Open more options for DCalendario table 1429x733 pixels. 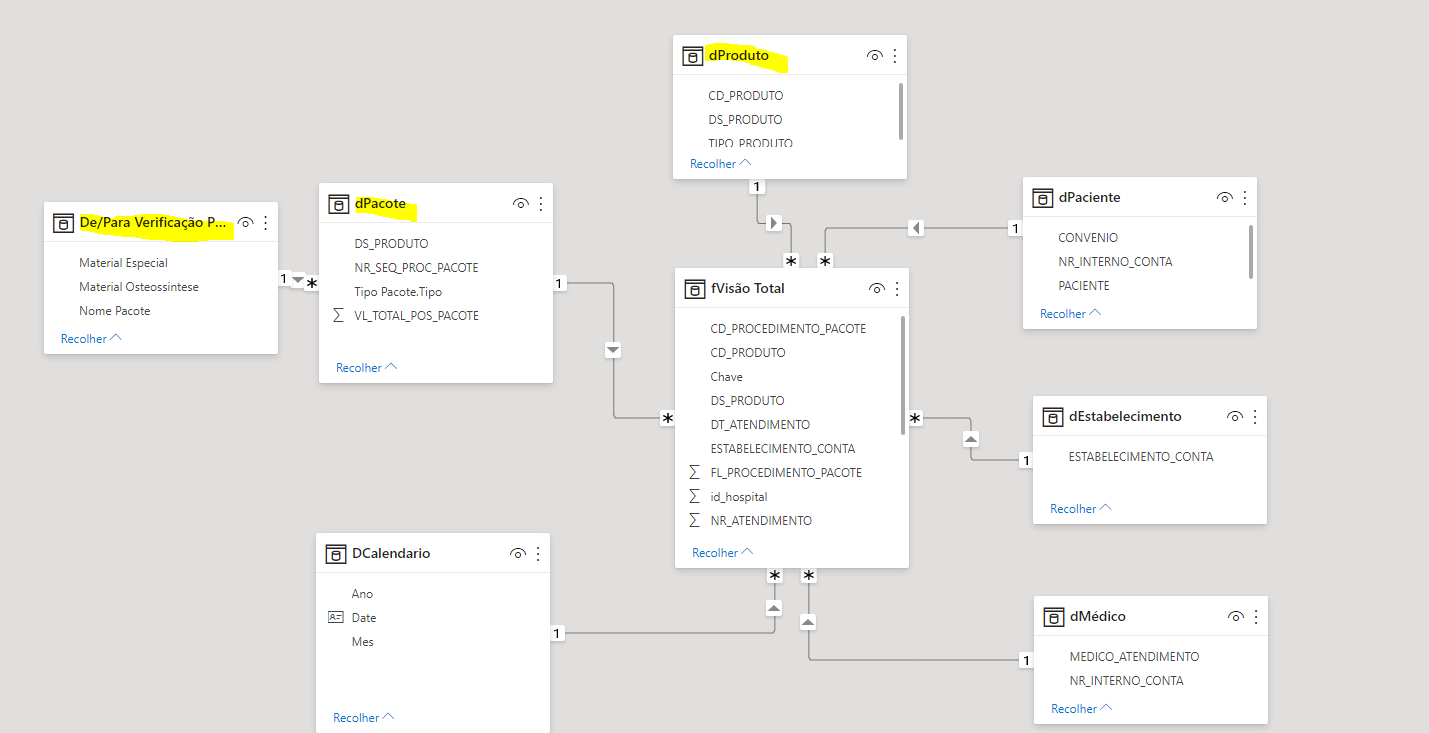click(538, 553)
